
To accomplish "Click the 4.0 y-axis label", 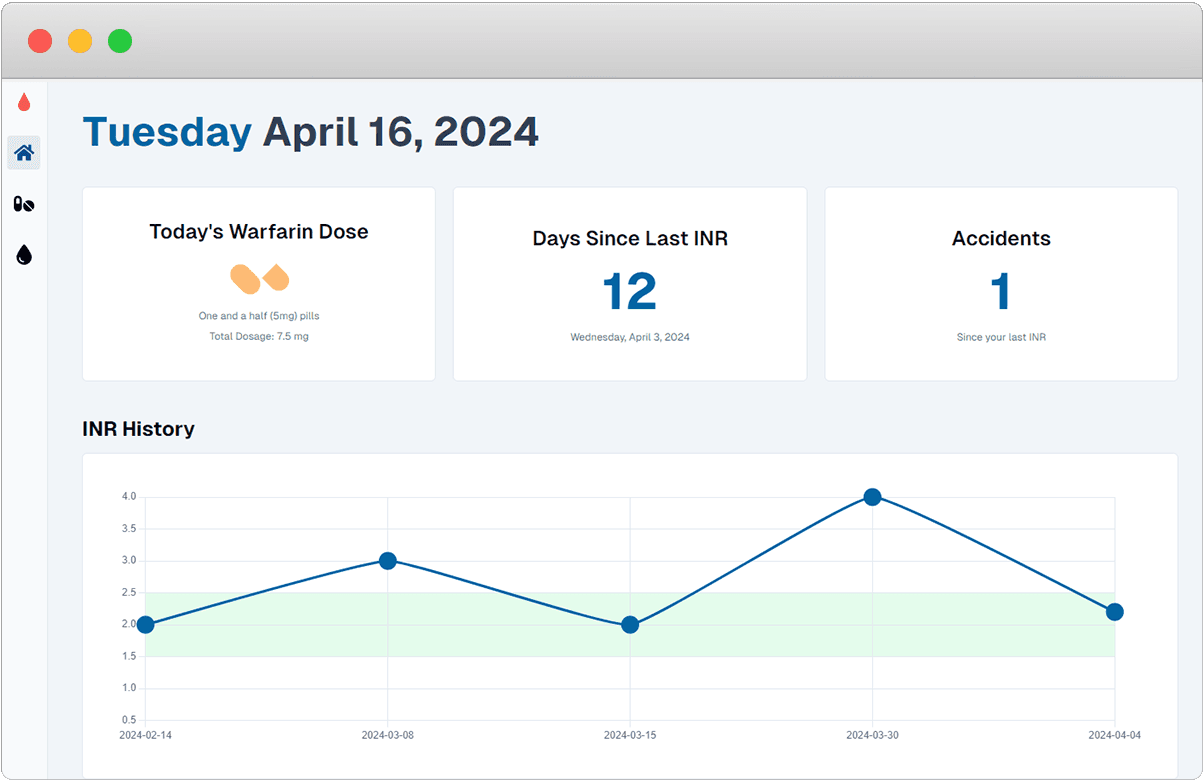I will click(129, 497).
